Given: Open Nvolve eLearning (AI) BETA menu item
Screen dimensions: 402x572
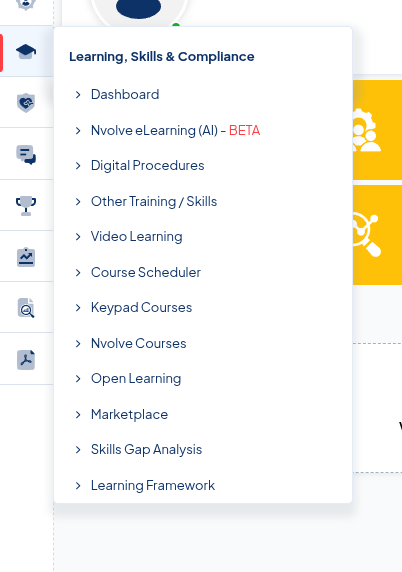Looking at the screenshot, I should pos(175,130).
